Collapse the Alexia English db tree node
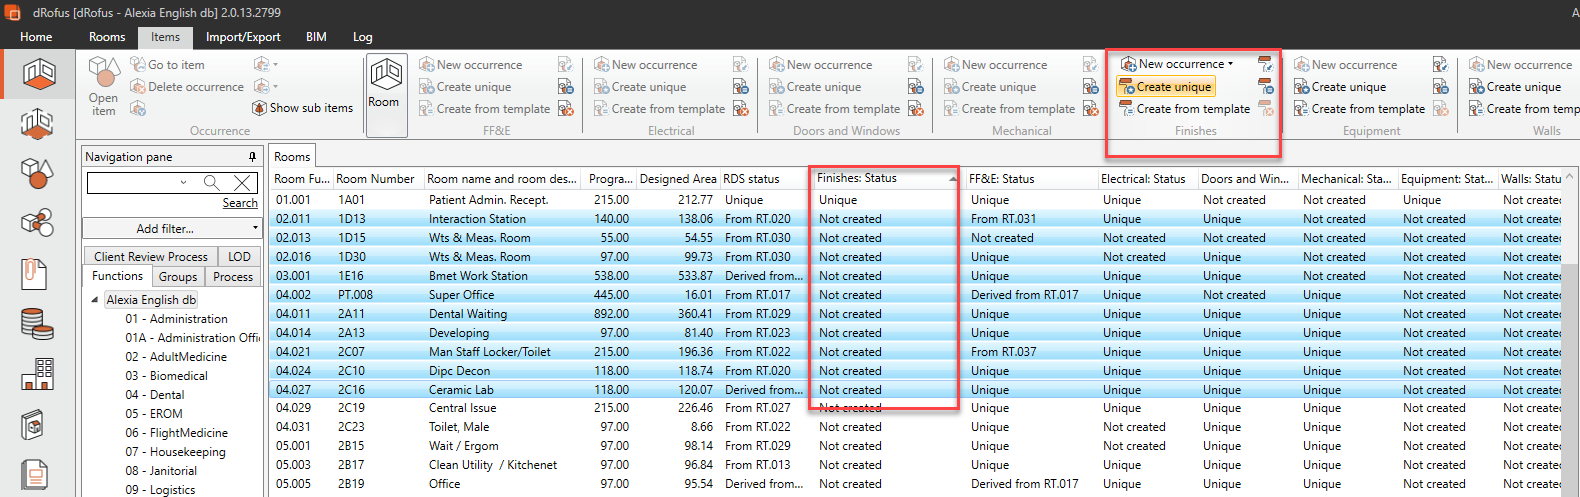The width and height of the screenshot is (1580, 497). (95, 300)
